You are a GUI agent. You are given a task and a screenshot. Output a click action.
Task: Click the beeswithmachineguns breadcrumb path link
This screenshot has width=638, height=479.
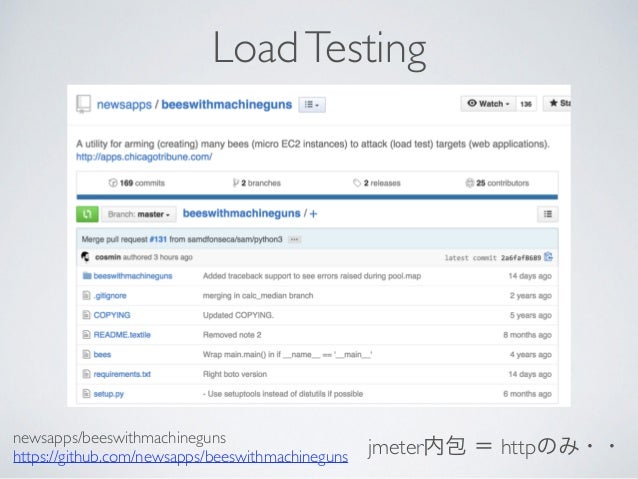pyautogui.click(x=241, y=213)
